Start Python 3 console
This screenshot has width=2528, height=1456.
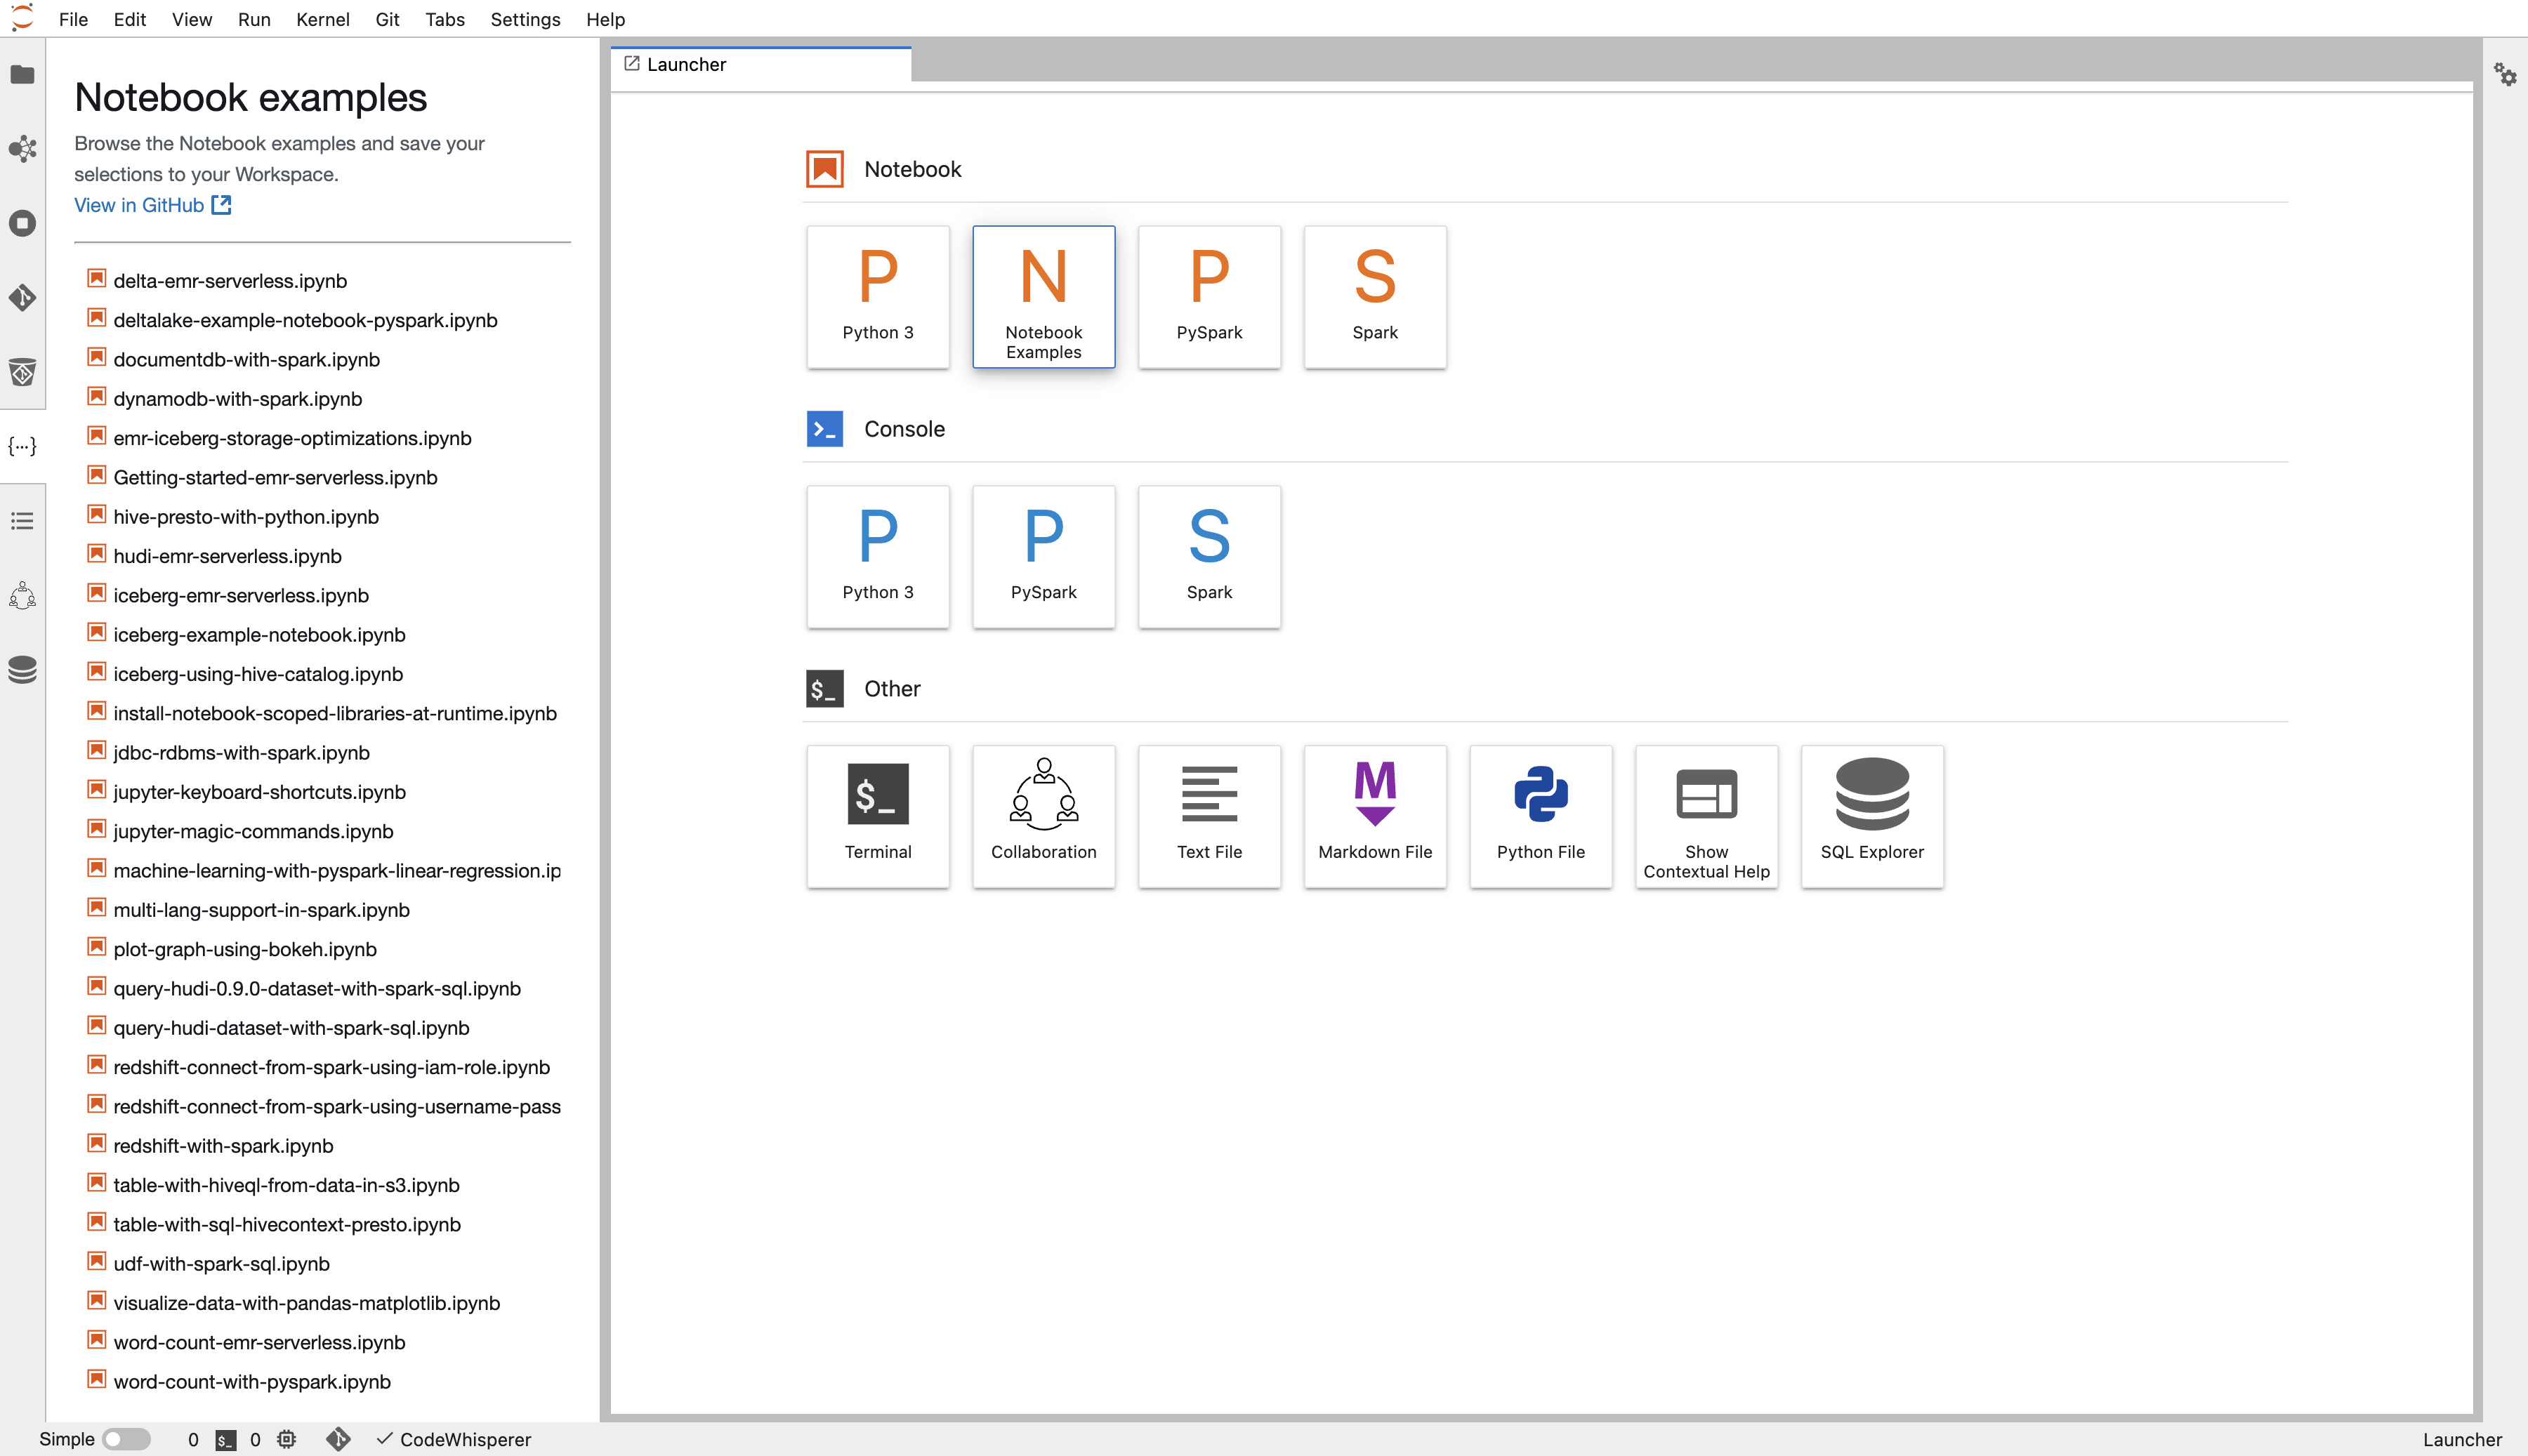click(x=878, y=557)
